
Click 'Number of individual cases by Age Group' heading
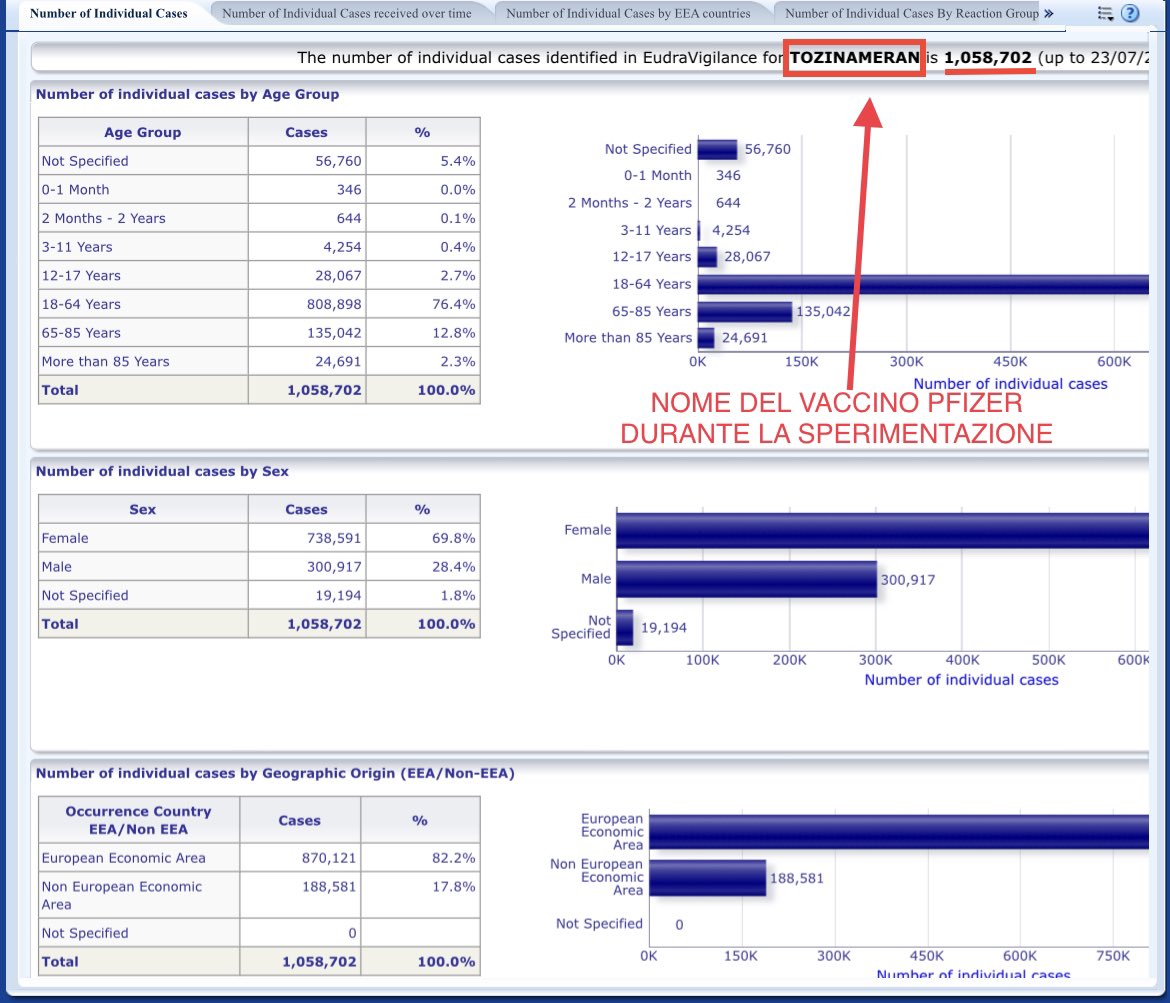click(x=187, y=94)
